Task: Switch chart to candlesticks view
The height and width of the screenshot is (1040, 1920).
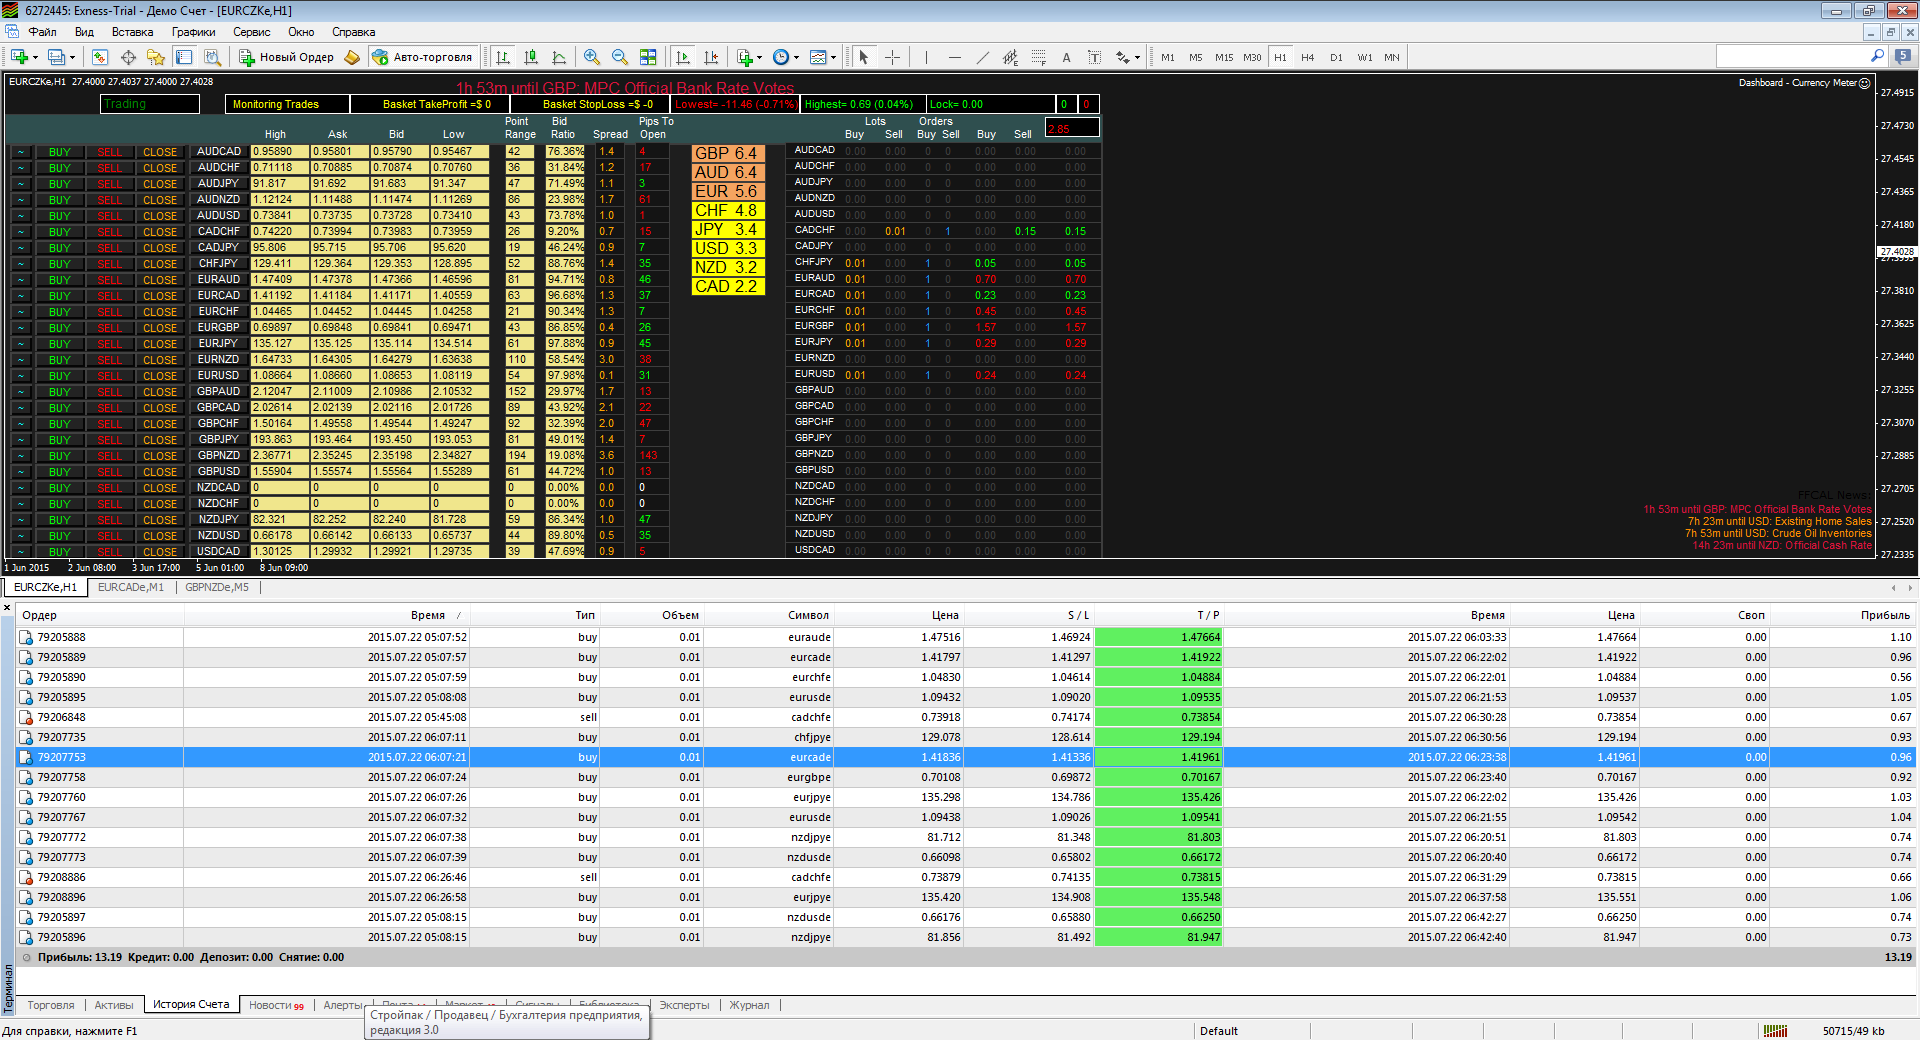Action: (x=531, y=57)
